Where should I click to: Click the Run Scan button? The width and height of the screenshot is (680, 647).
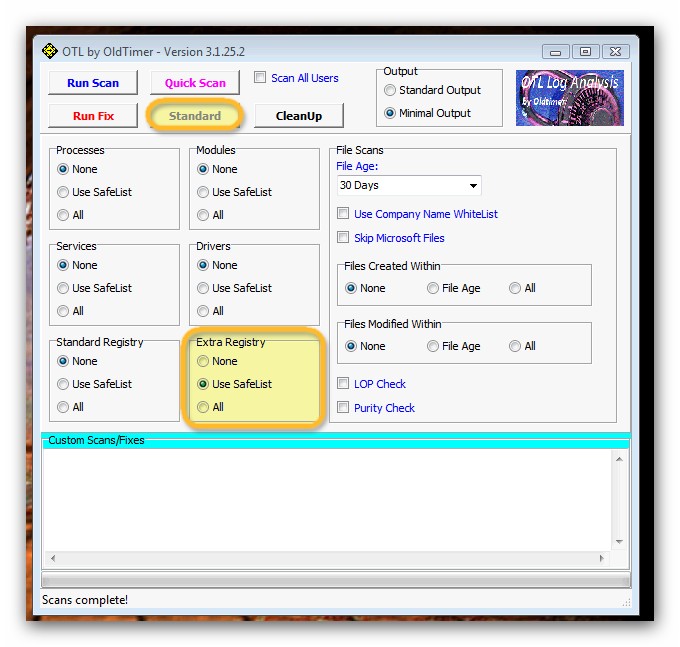(93, 83)
